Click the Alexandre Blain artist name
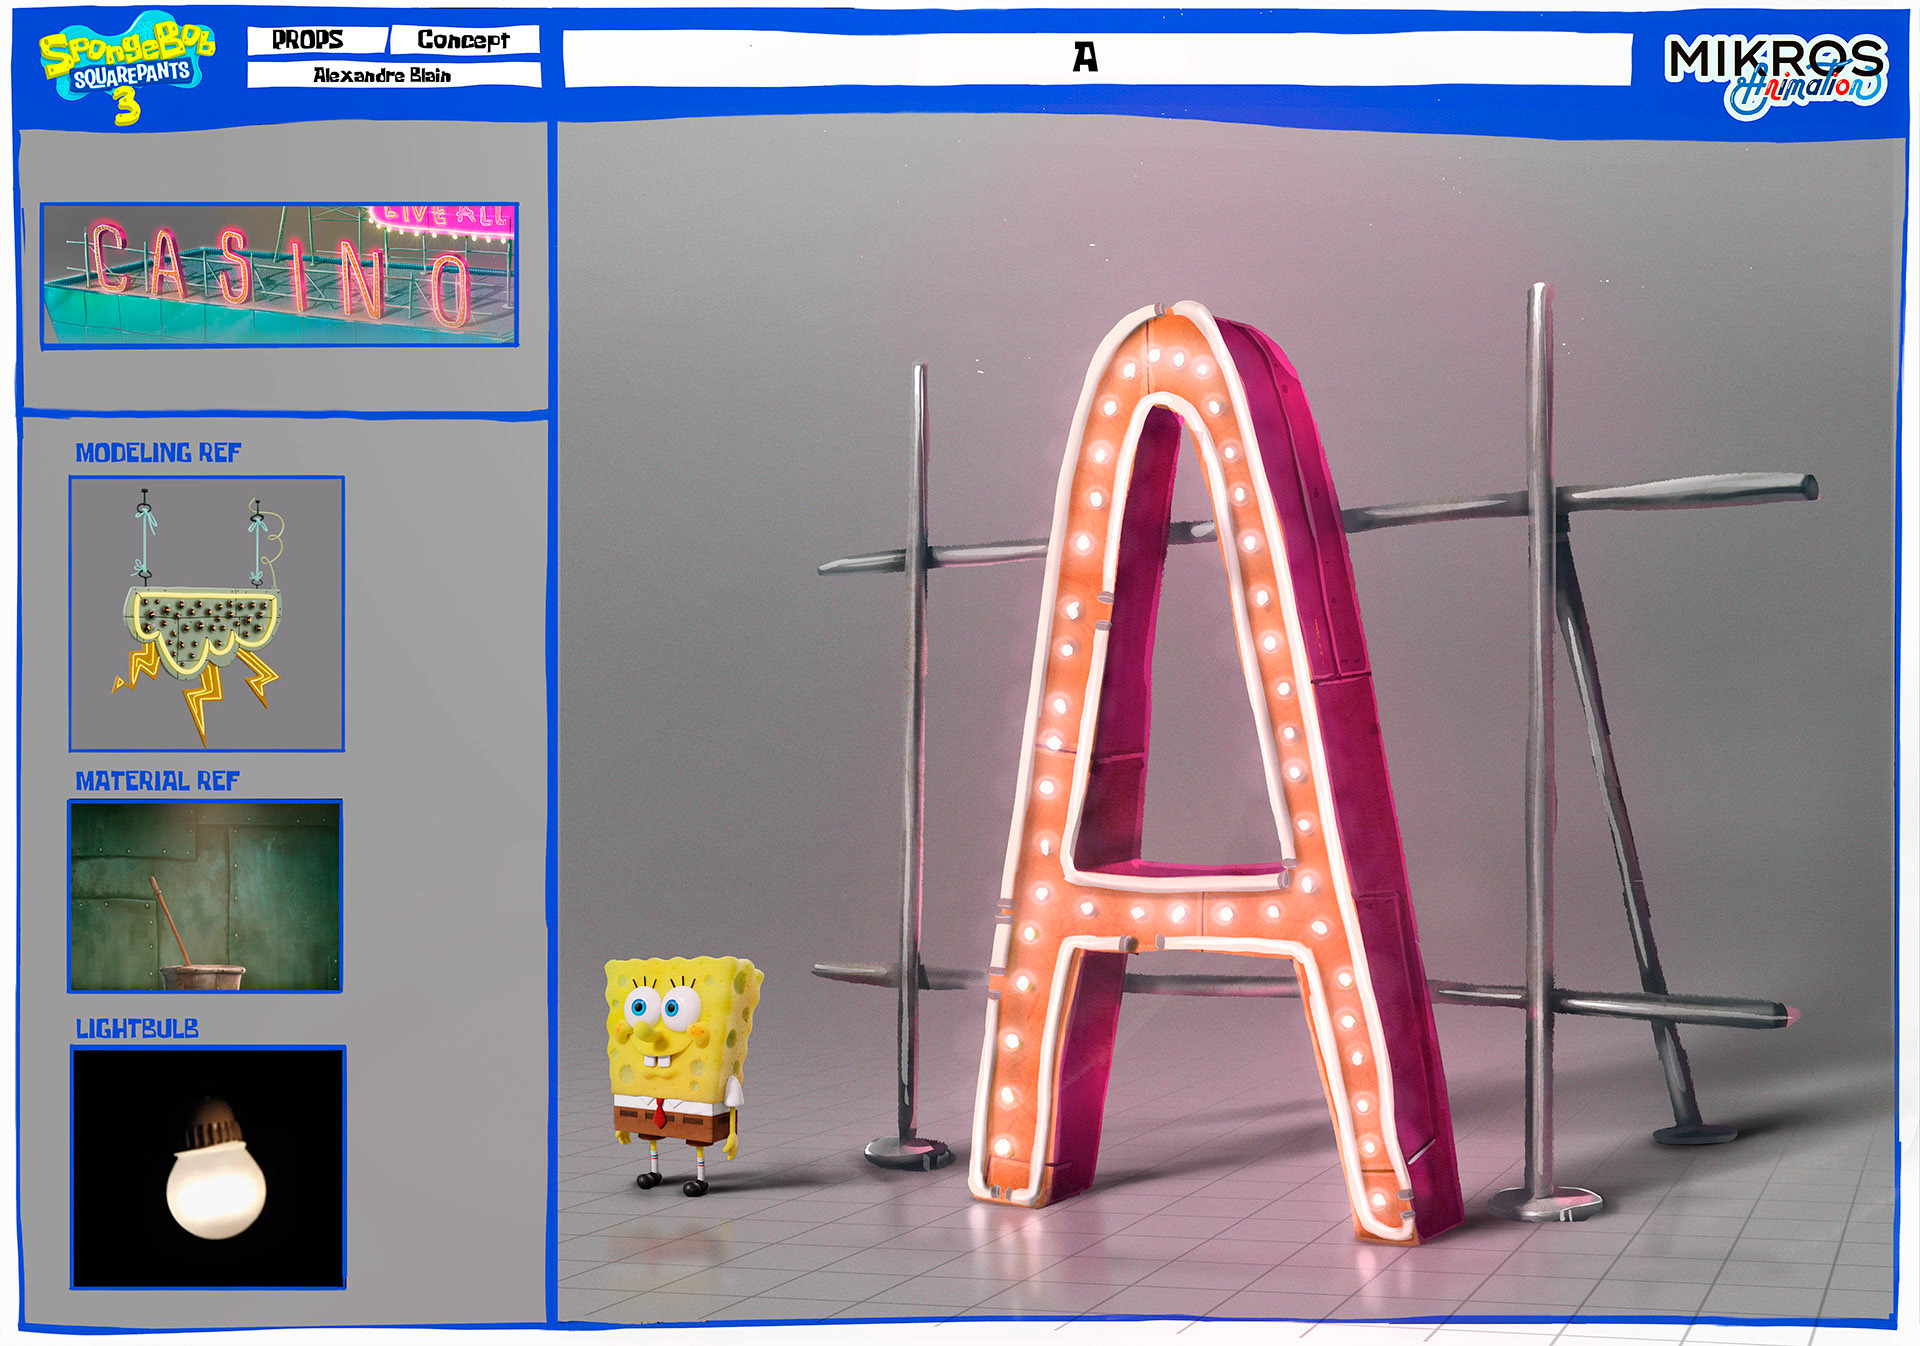The width and height of the screenshot is (1920, 1346). click(x=383, y=75)
